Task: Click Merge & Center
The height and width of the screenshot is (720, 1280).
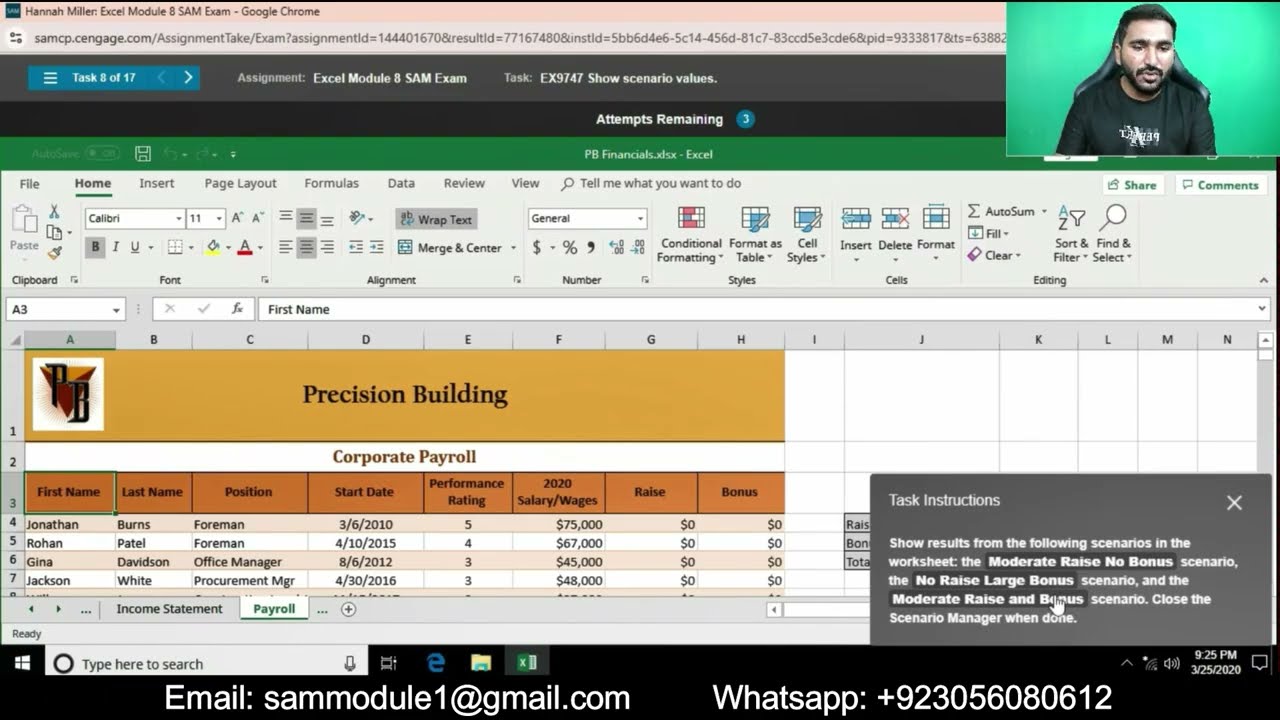Action: [x=450, y=247]
